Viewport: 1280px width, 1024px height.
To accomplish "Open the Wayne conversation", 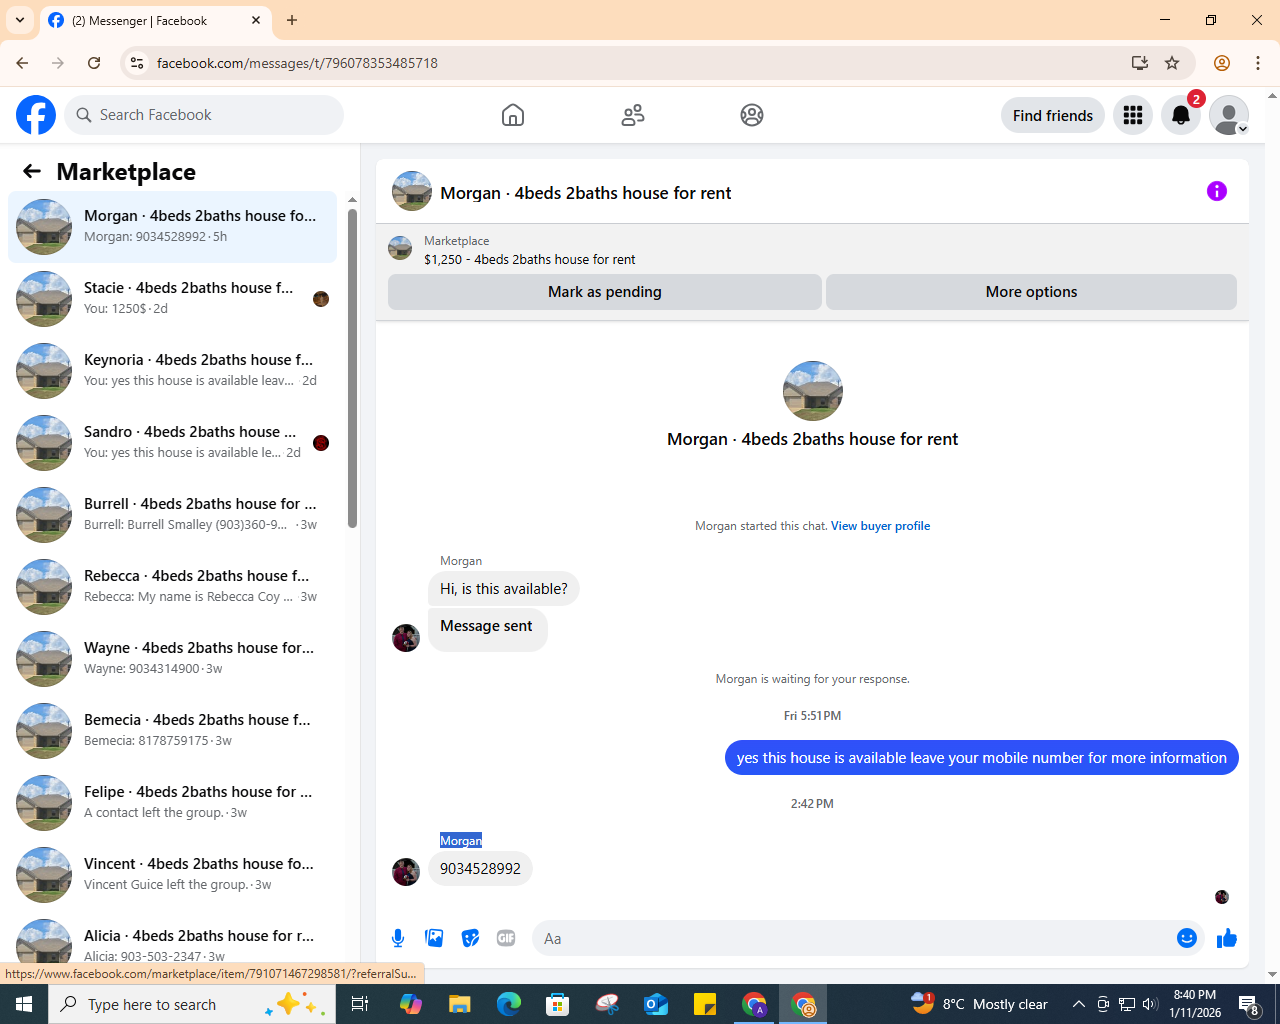I will [x=173, y=659].
